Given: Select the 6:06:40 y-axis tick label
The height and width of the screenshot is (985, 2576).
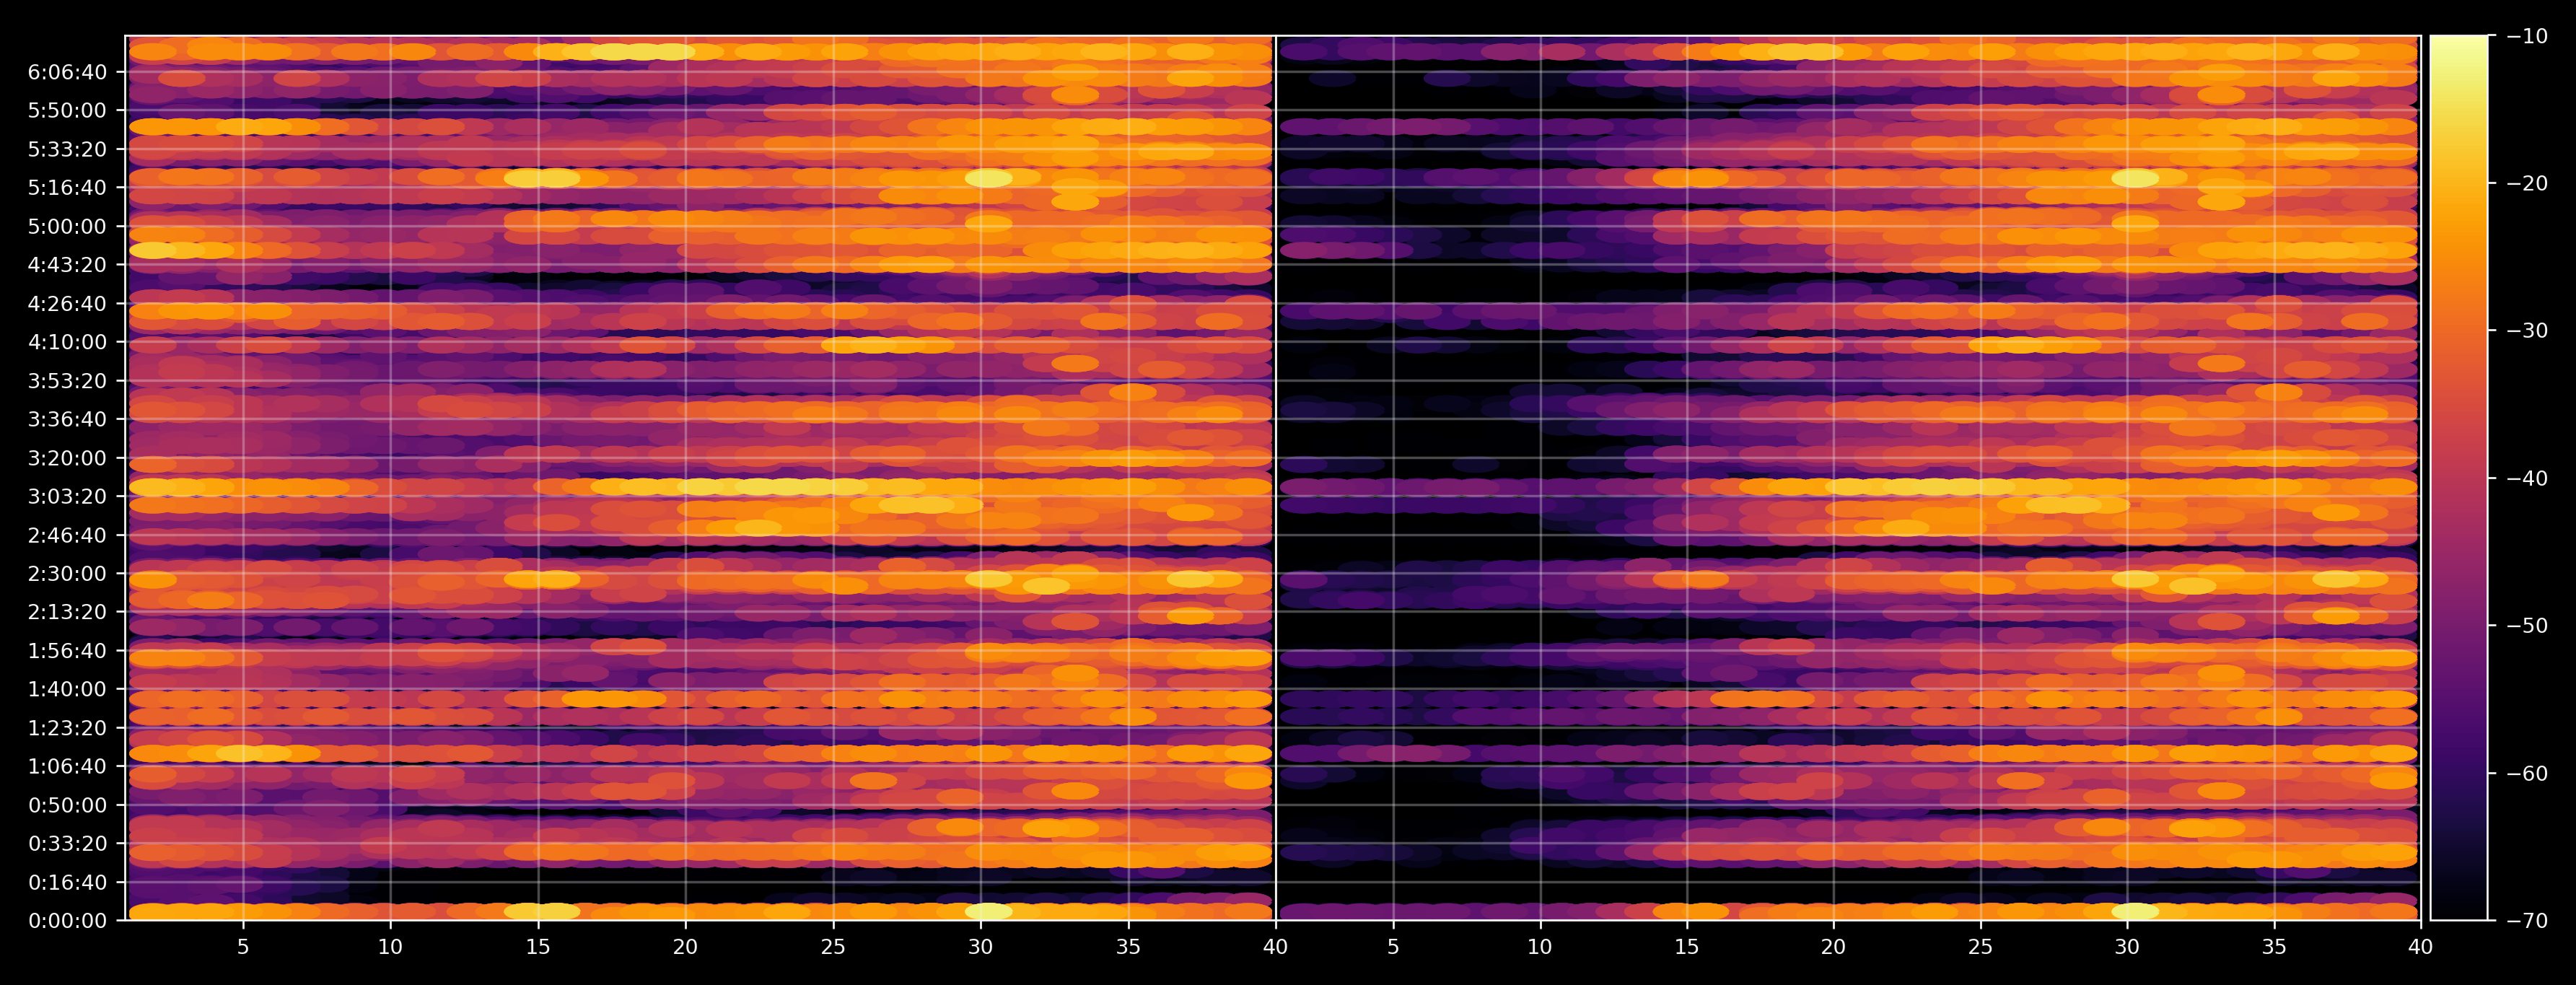Looking at the screenshot, I should (x=67, y=72).
